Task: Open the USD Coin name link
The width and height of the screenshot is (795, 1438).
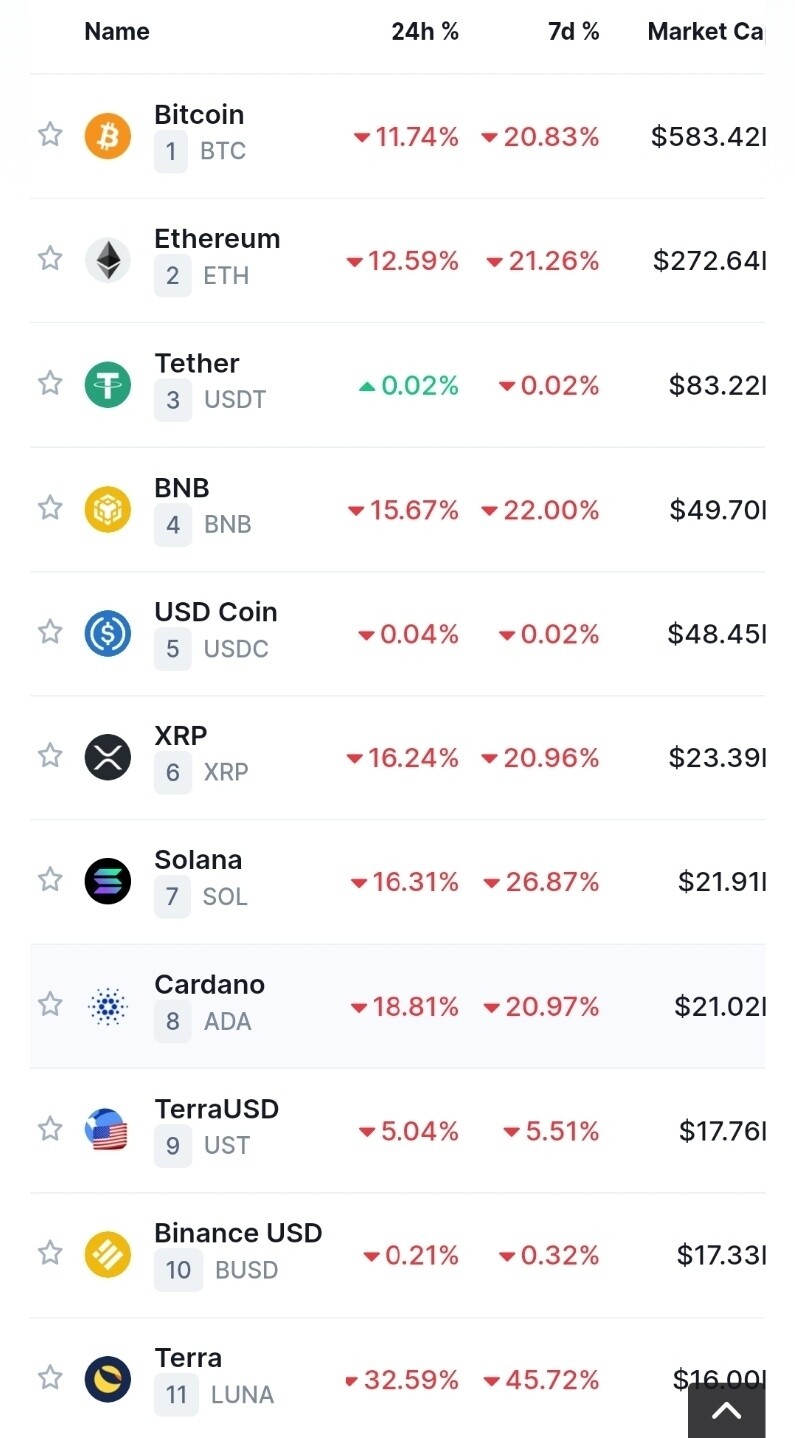Action: tap(216, 612)
